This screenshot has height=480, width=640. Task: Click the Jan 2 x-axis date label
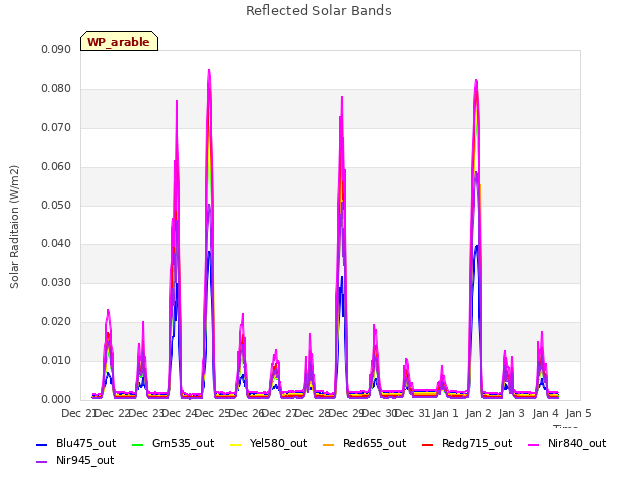(x=478, y=413)
